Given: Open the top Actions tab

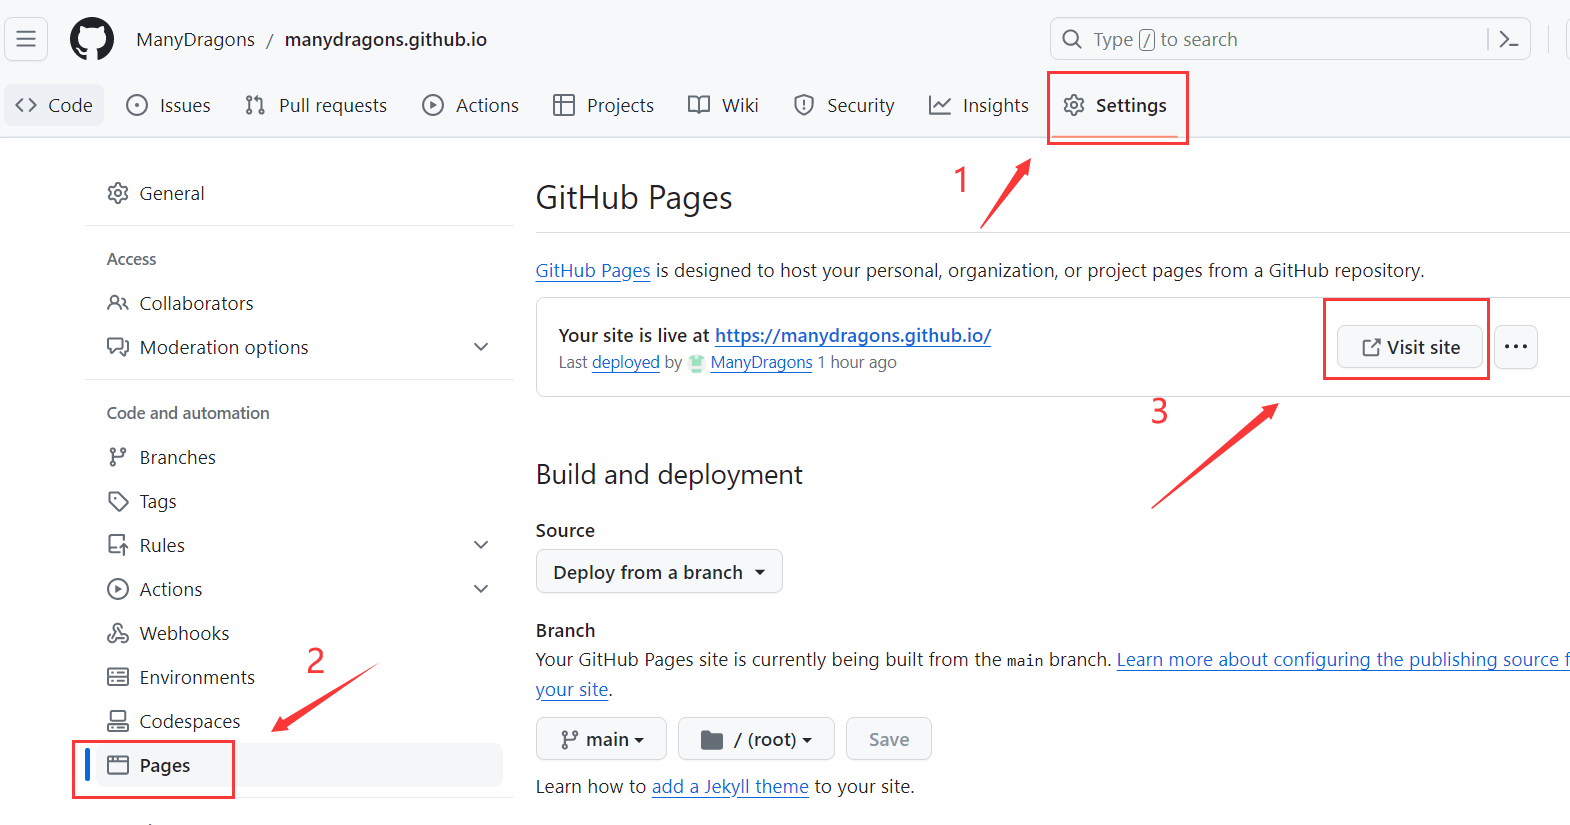Looking at the screenshot, I should (x=471, y=105).
